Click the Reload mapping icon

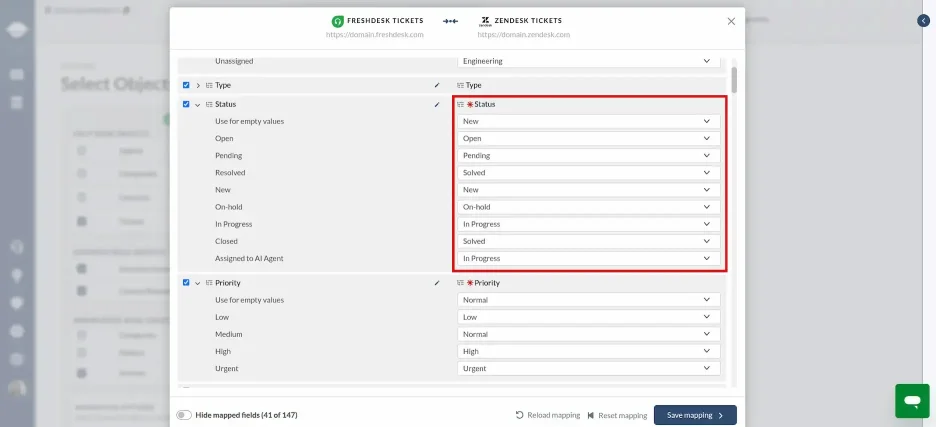519,415
